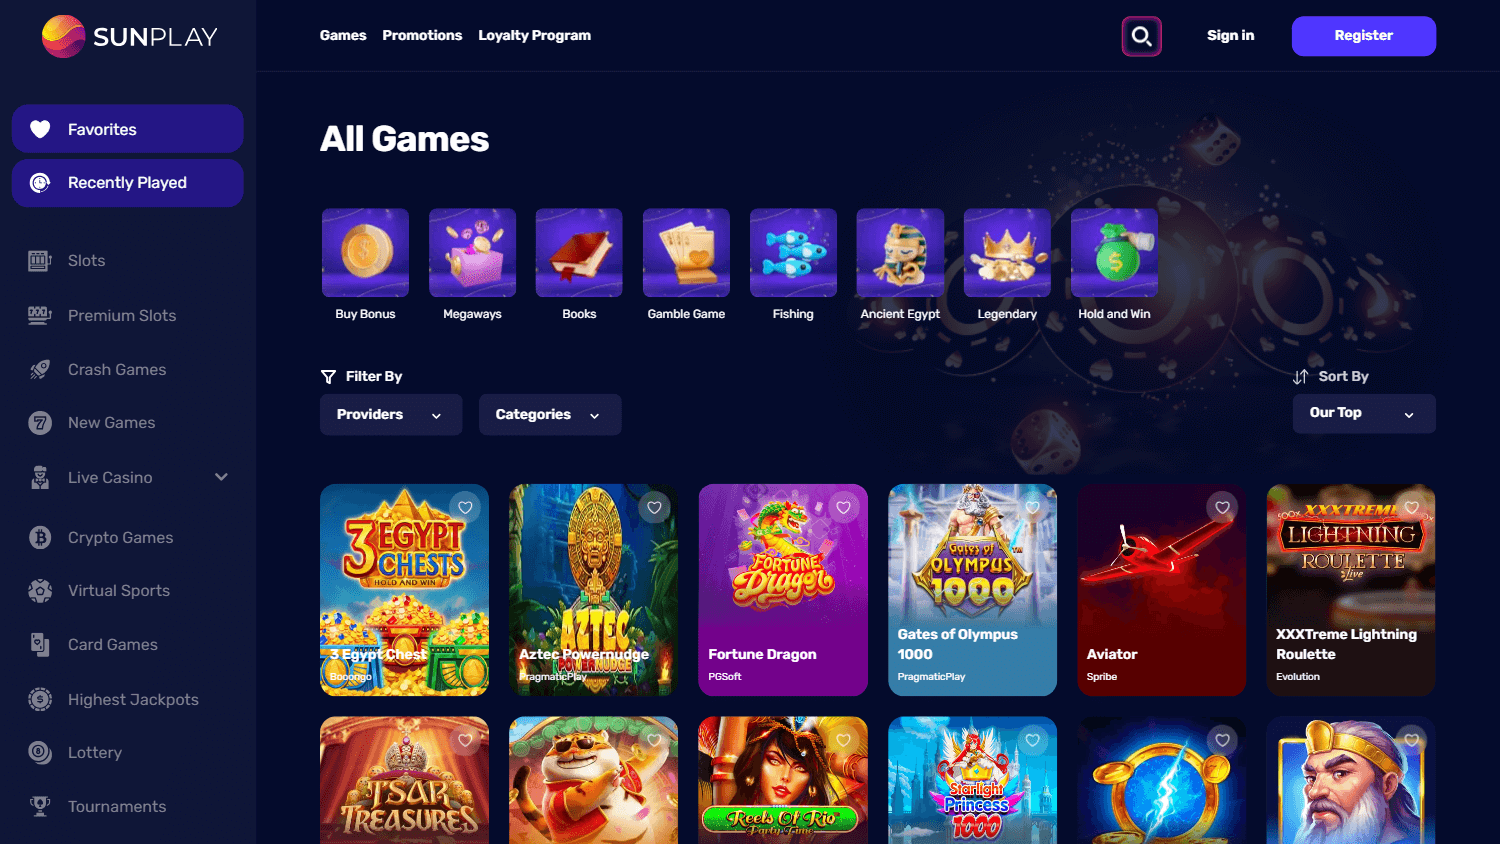Launch the Gates of Olympus 1000 thumbnail
Viewport: 1500px width, 844px height.
(x=972, y=590)
